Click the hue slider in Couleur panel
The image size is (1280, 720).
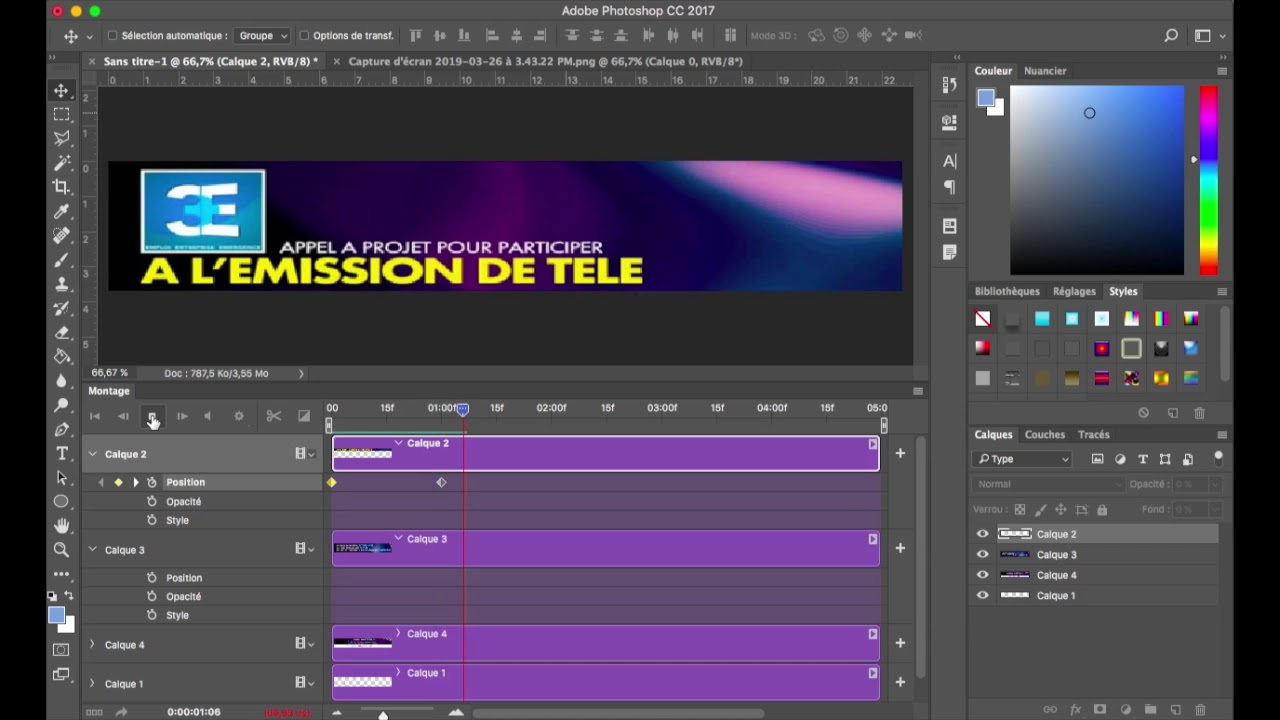tap(1209, 180)
